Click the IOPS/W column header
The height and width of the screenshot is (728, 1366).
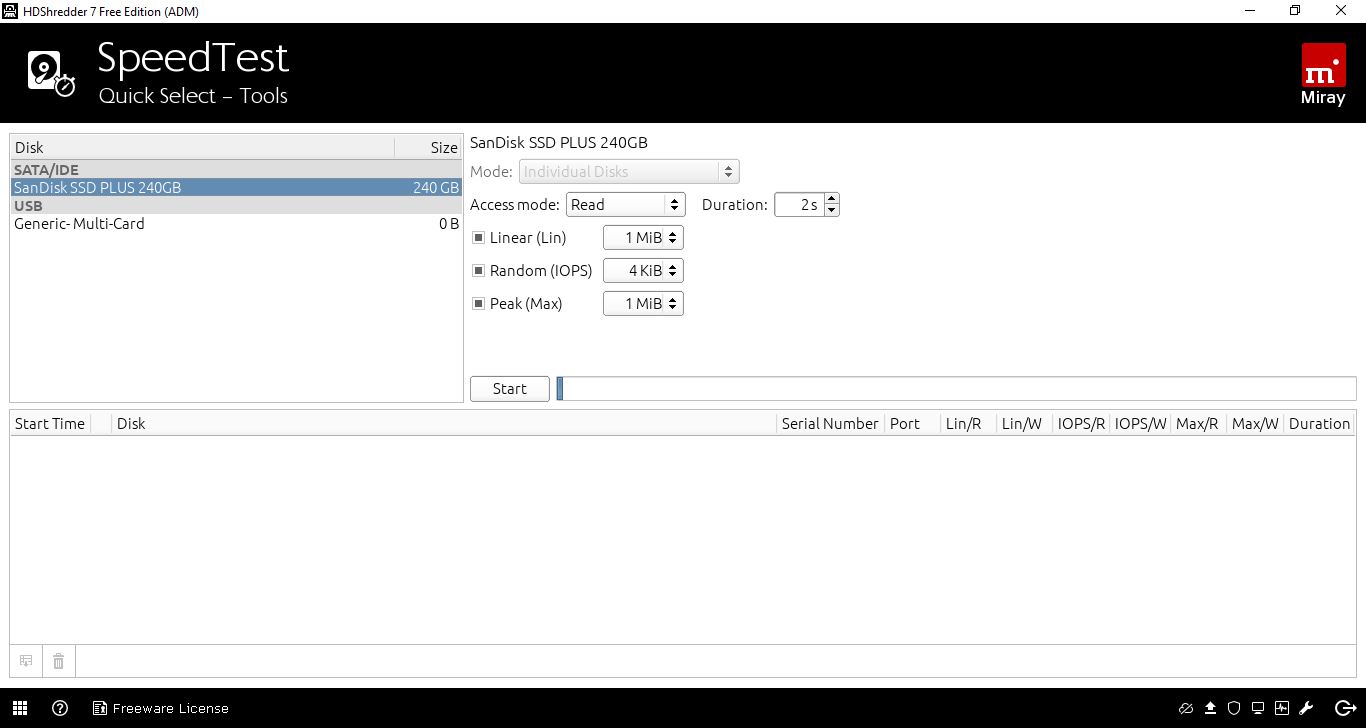1140,423
